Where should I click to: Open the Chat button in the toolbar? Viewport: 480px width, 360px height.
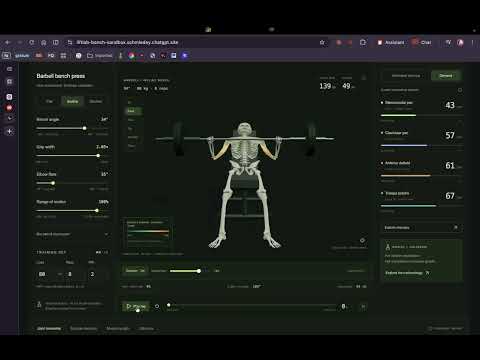click(422, 42)
